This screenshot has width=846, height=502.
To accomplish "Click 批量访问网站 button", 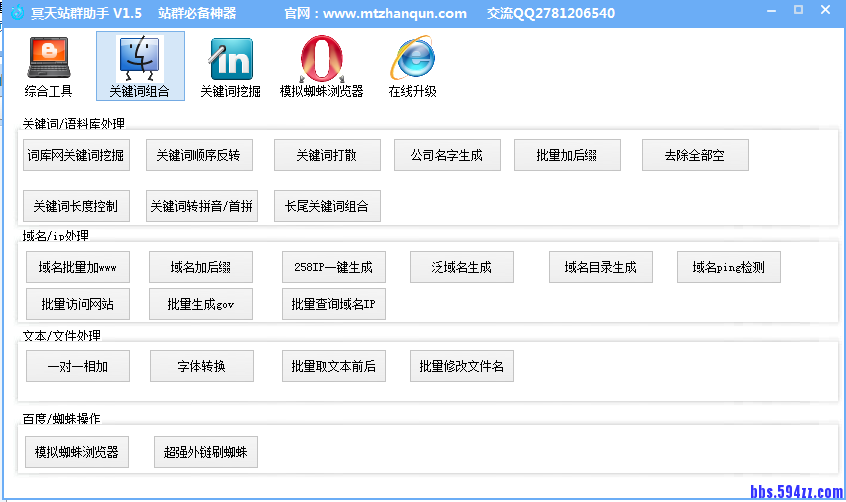I will point(78,304).
